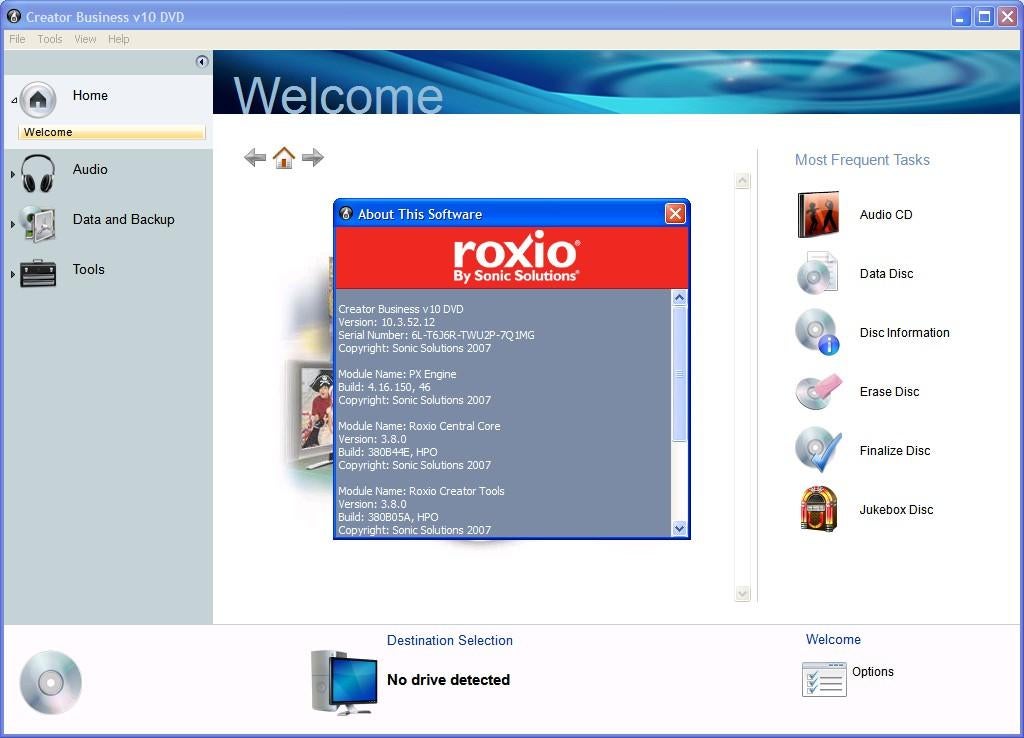This screenshot has width=1024, height=738.
Task: Click the back navigation arrow
Action: click(255, 157)
